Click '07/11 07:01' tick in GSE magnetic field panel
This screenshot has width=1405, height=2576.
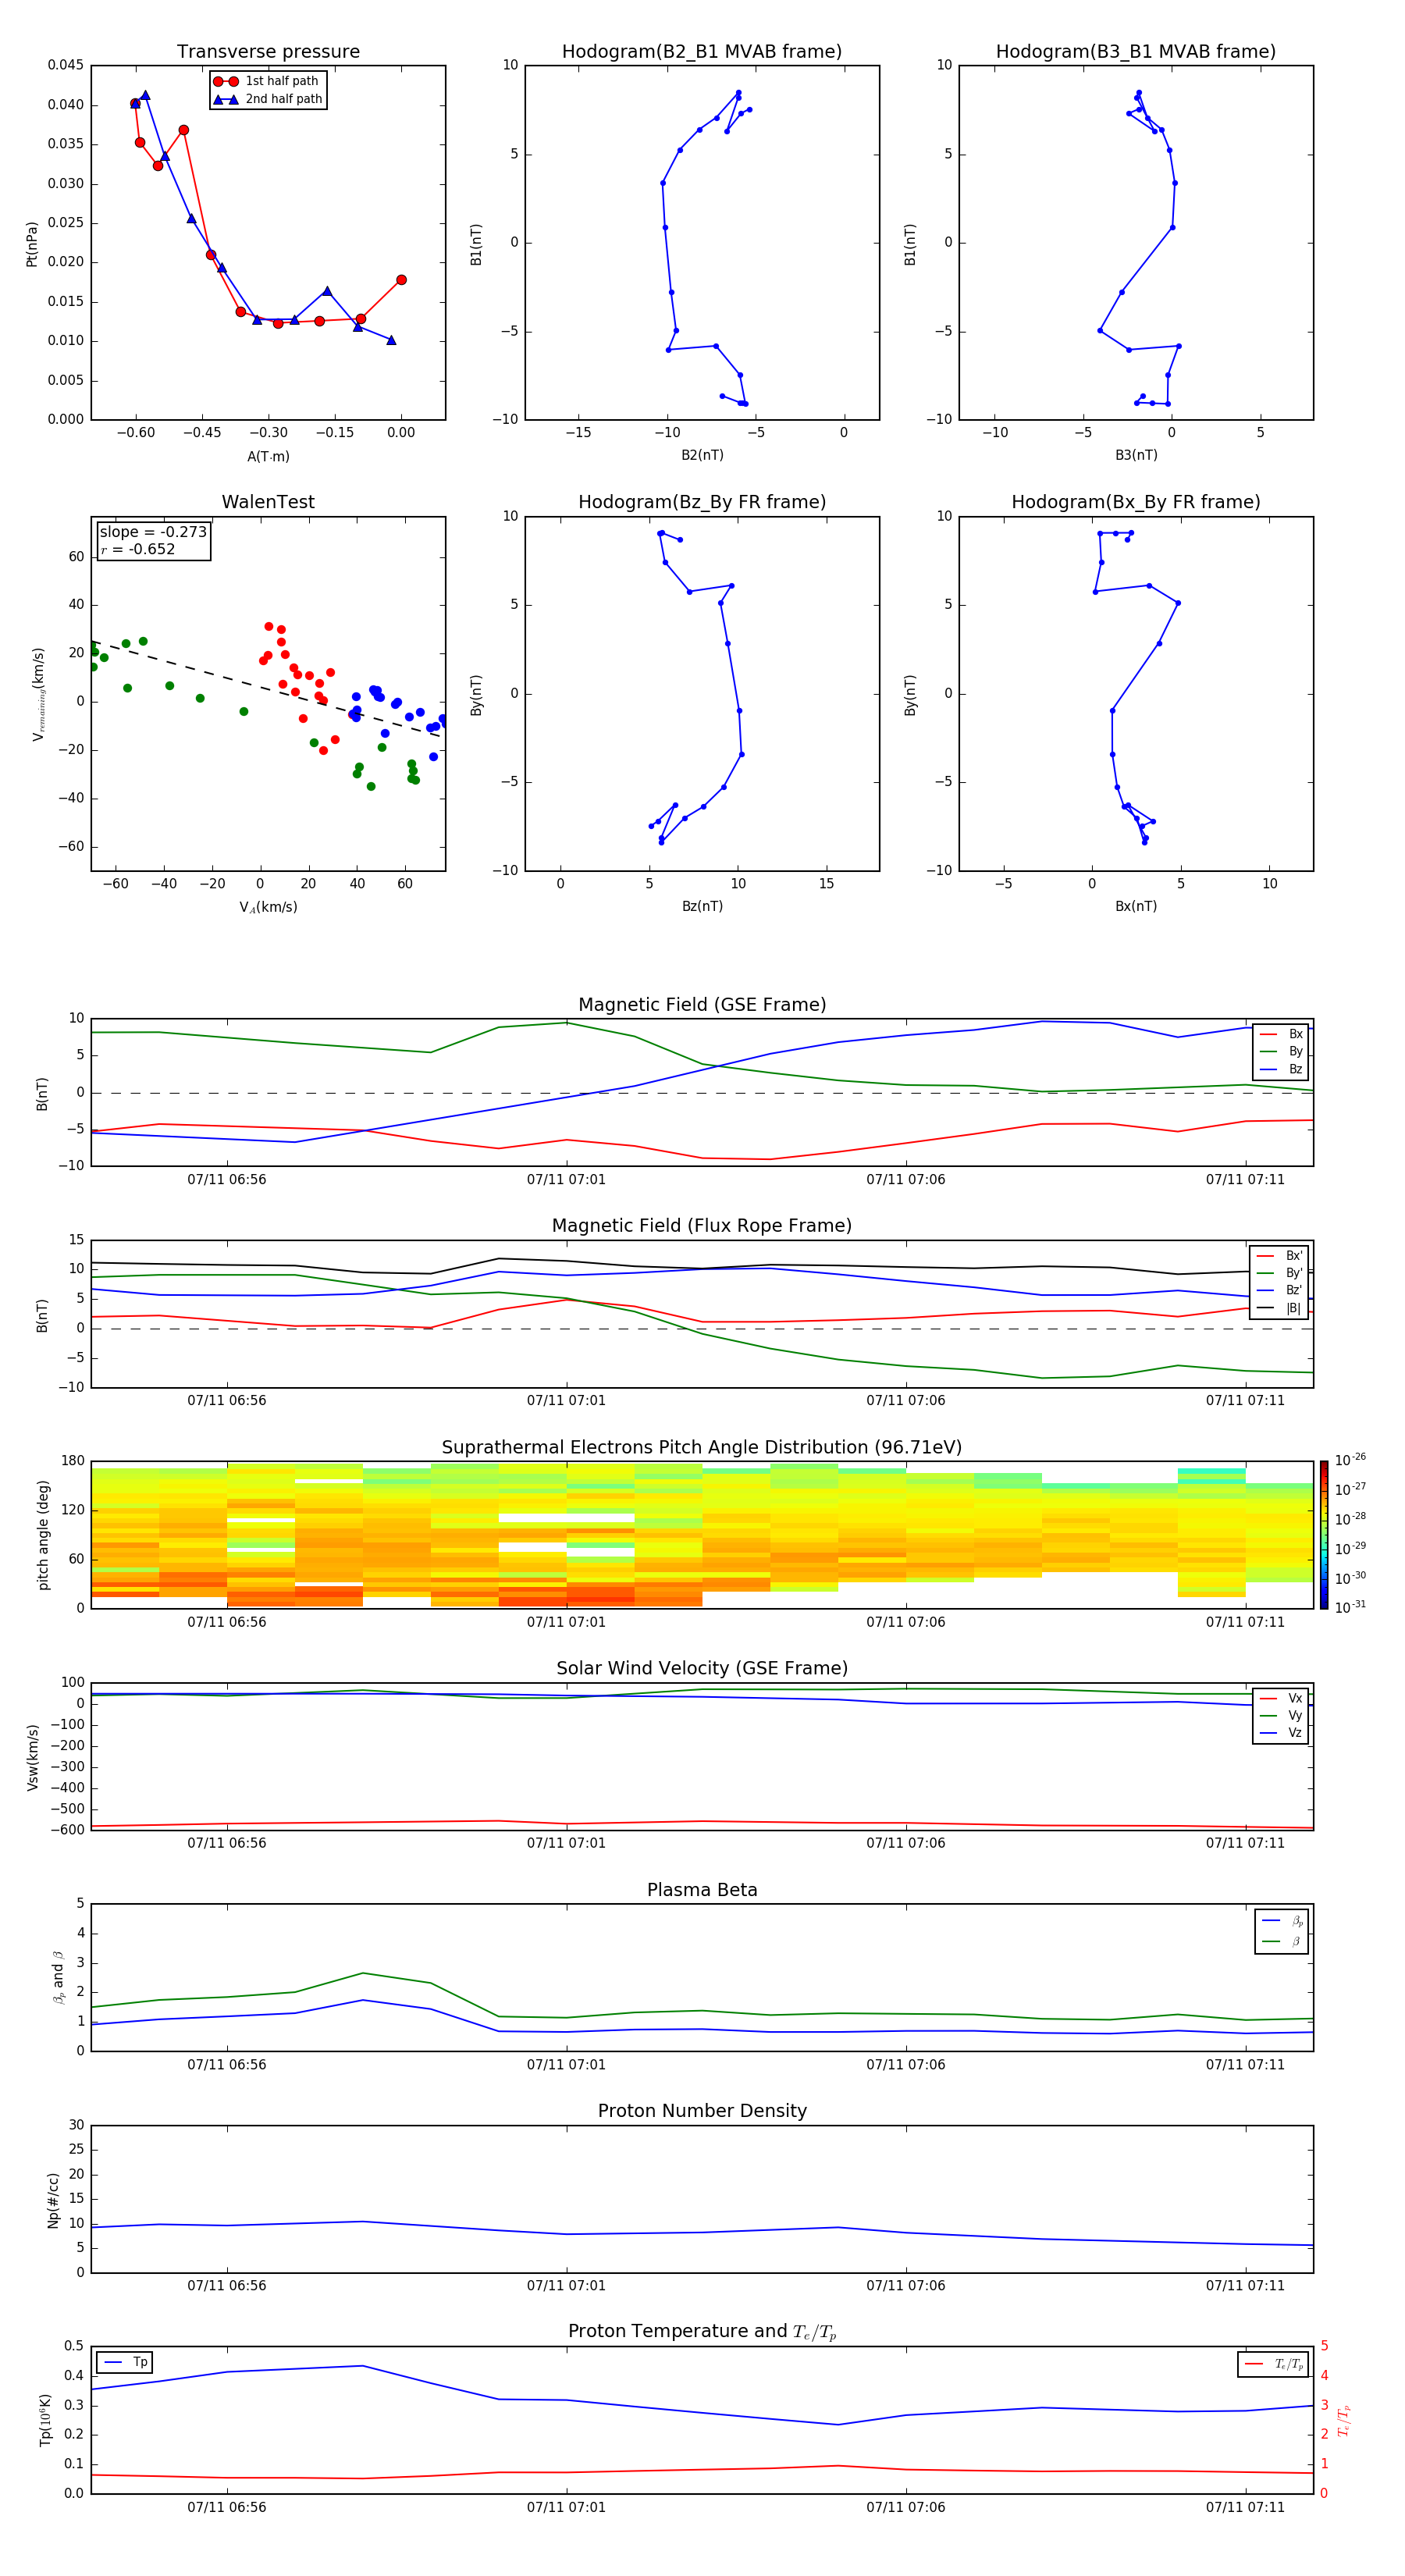coord(566,1180)
